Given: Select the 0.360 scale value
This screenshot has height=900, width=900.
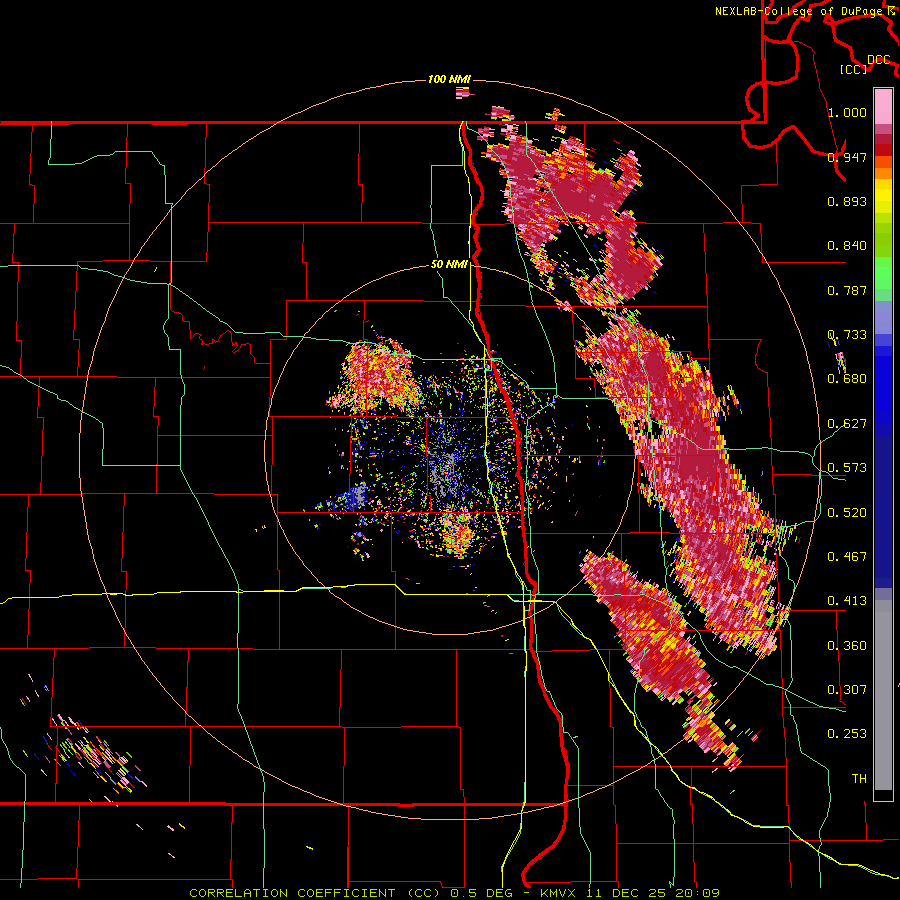Looking at the screenshot, I should pos(847,645).
